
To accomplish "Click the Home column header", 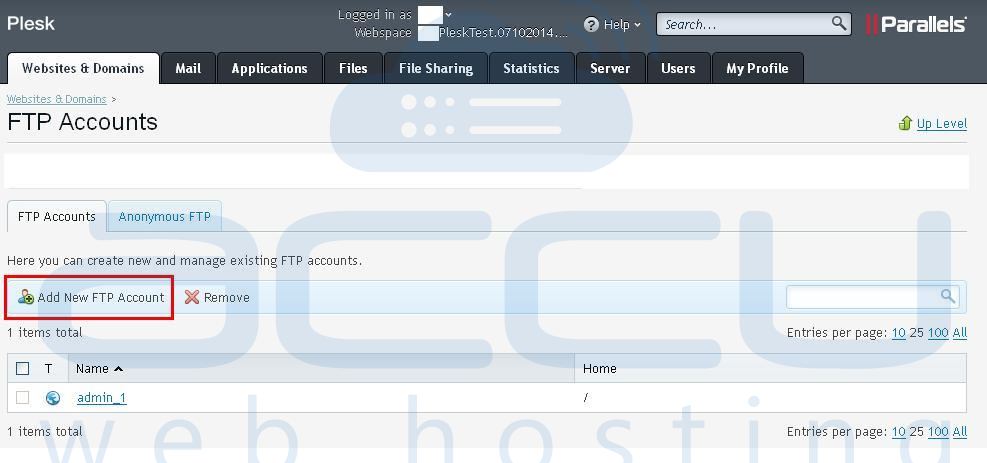I will coord(600,369).
